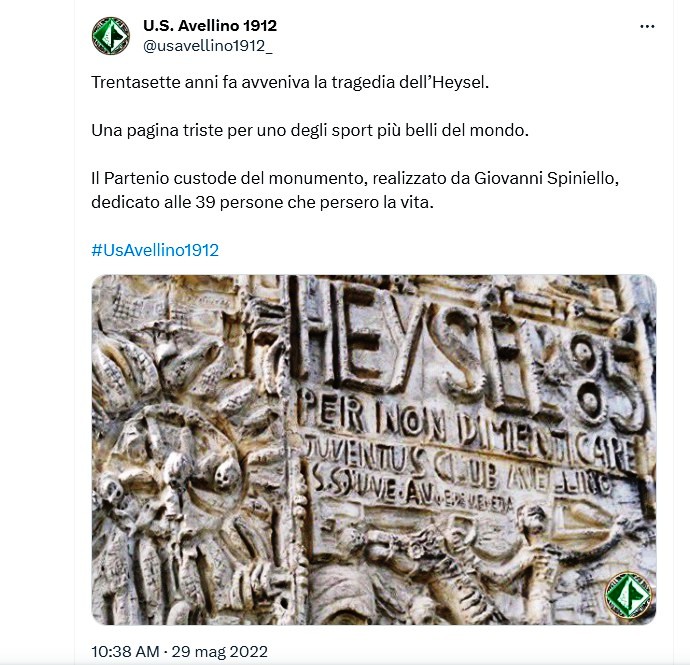Click the circular carved relief on the photo's left

[x=176, y=467]
